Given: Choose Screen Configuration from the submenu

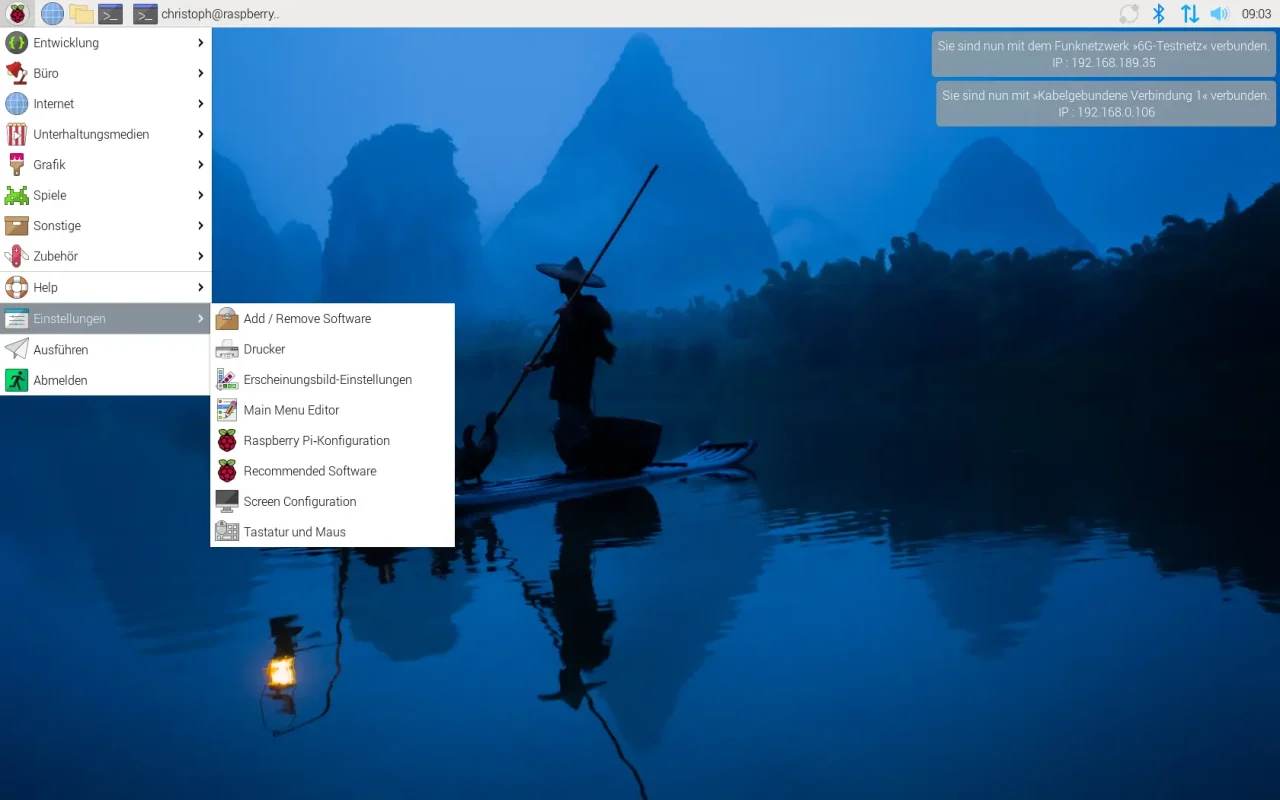Looking at the screenshot, I should pyautogui.click(x=299, y=502).
